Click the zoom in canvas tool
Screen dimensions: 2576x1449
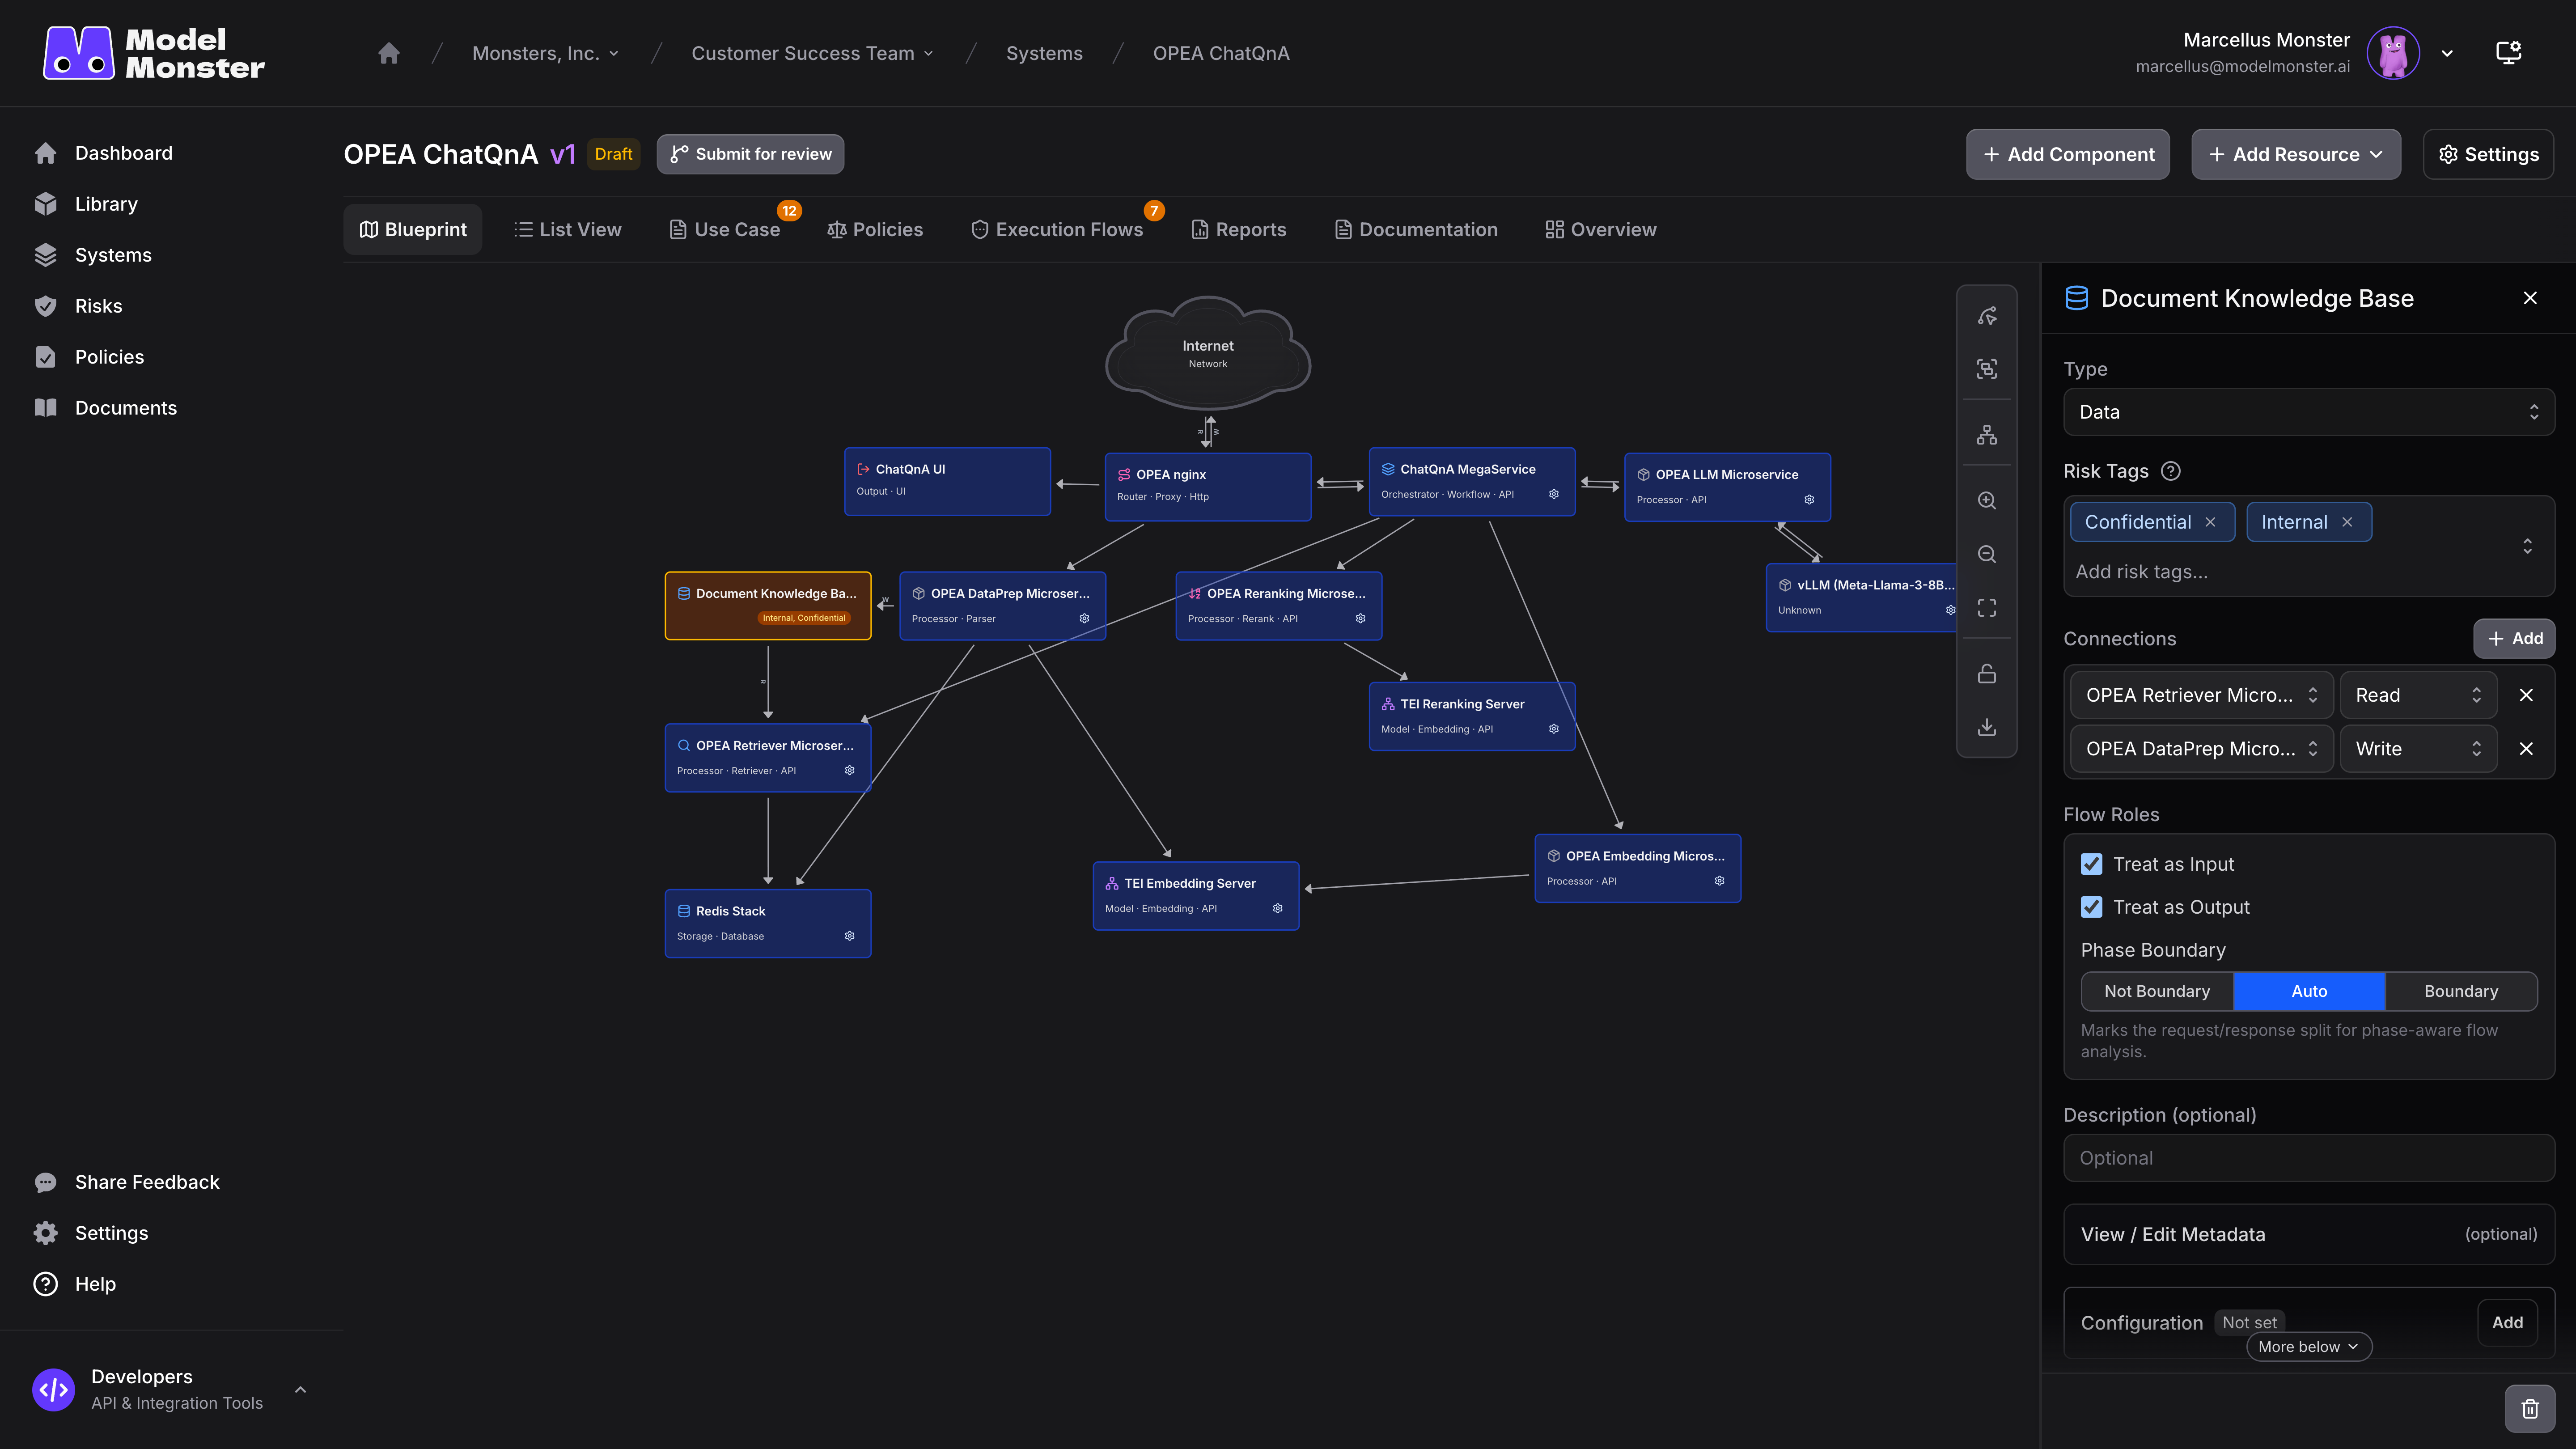click(1987, 501)
